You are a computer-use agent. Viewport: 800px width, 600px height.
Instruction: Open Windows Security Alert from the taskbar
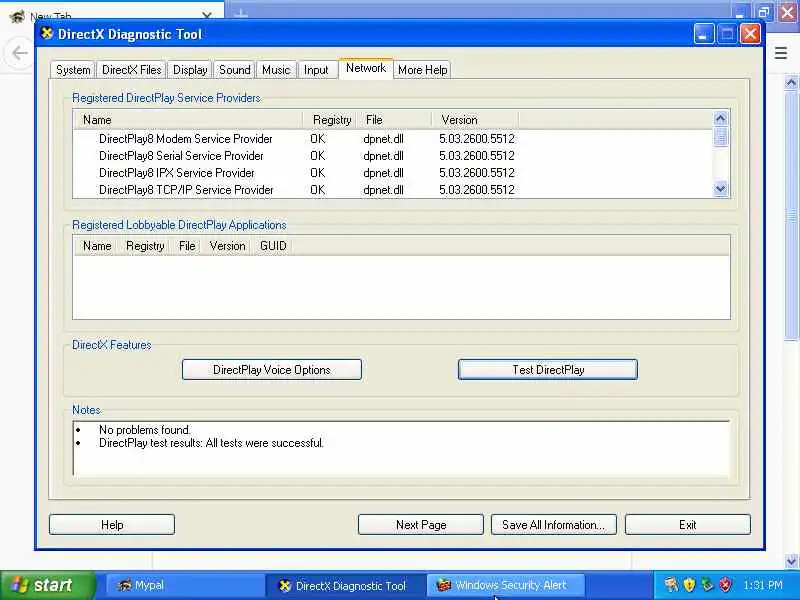[505, 585]
